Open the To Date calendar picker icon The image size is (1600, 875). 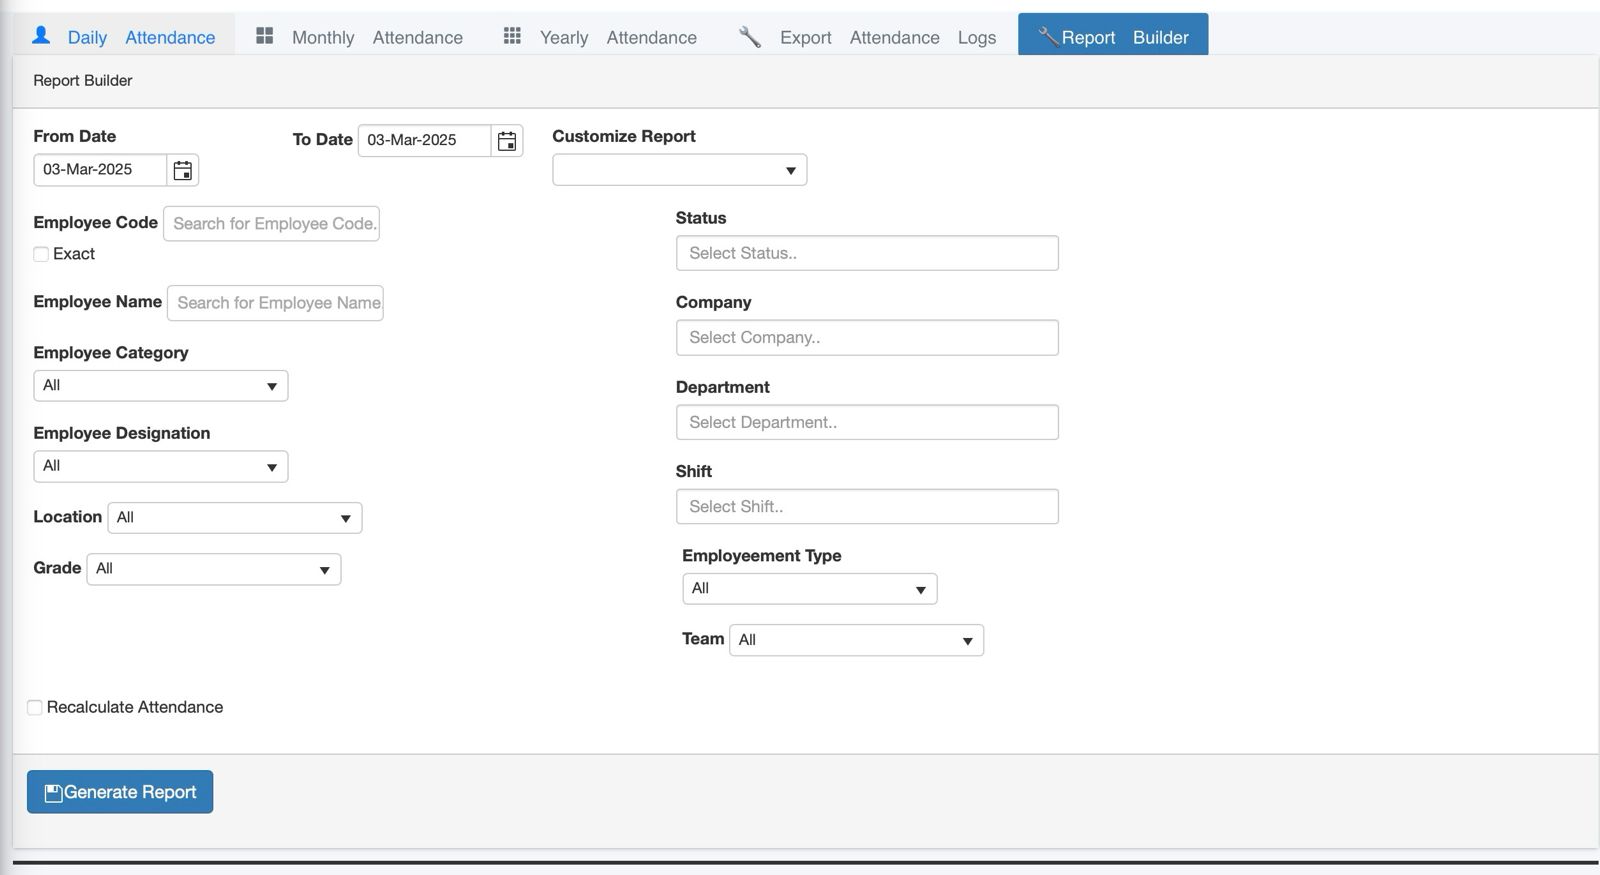point(507,141)
